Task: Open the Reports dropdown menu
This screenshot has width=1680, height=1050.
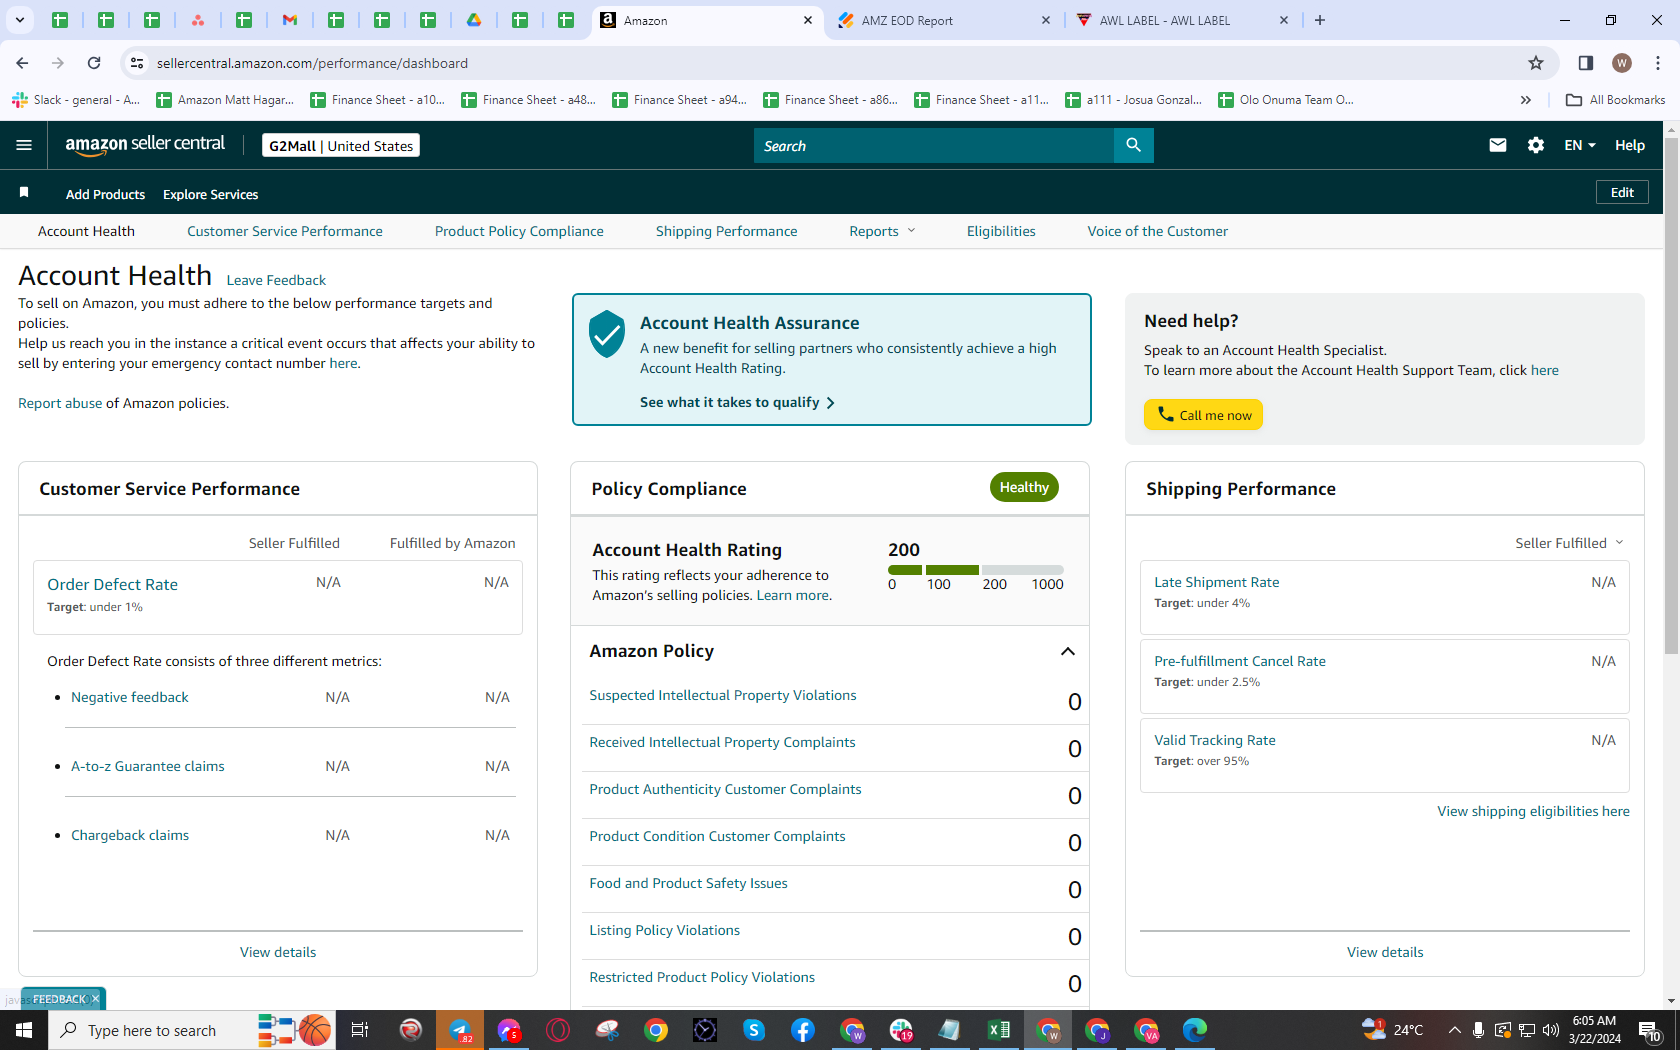Action: [x=882, y=231]
